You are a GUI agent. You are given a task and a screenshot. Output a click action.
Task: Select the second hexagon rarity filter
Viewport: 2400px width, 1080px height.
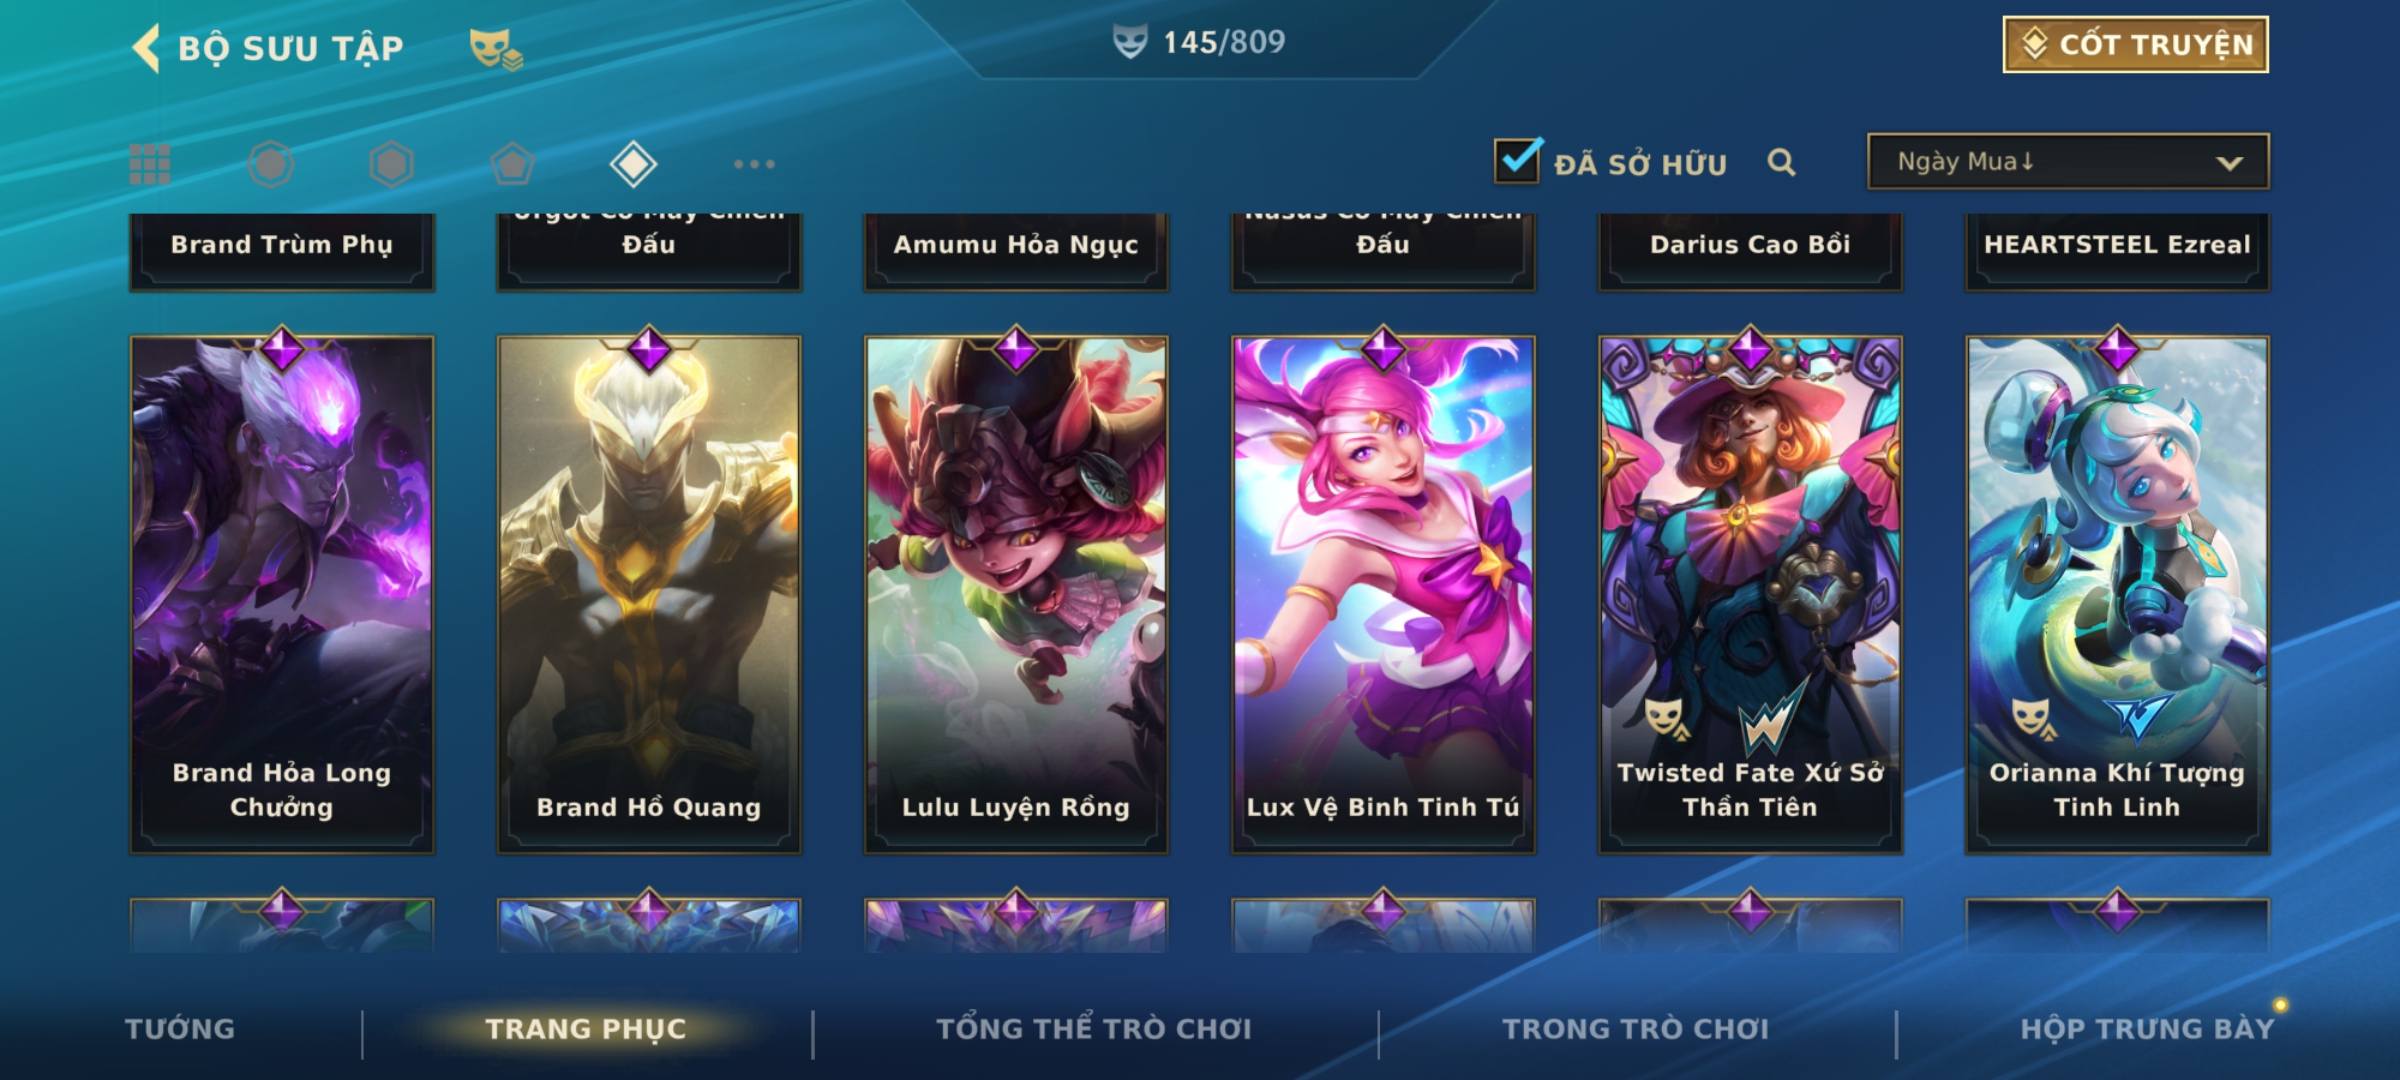pos(391,164)
